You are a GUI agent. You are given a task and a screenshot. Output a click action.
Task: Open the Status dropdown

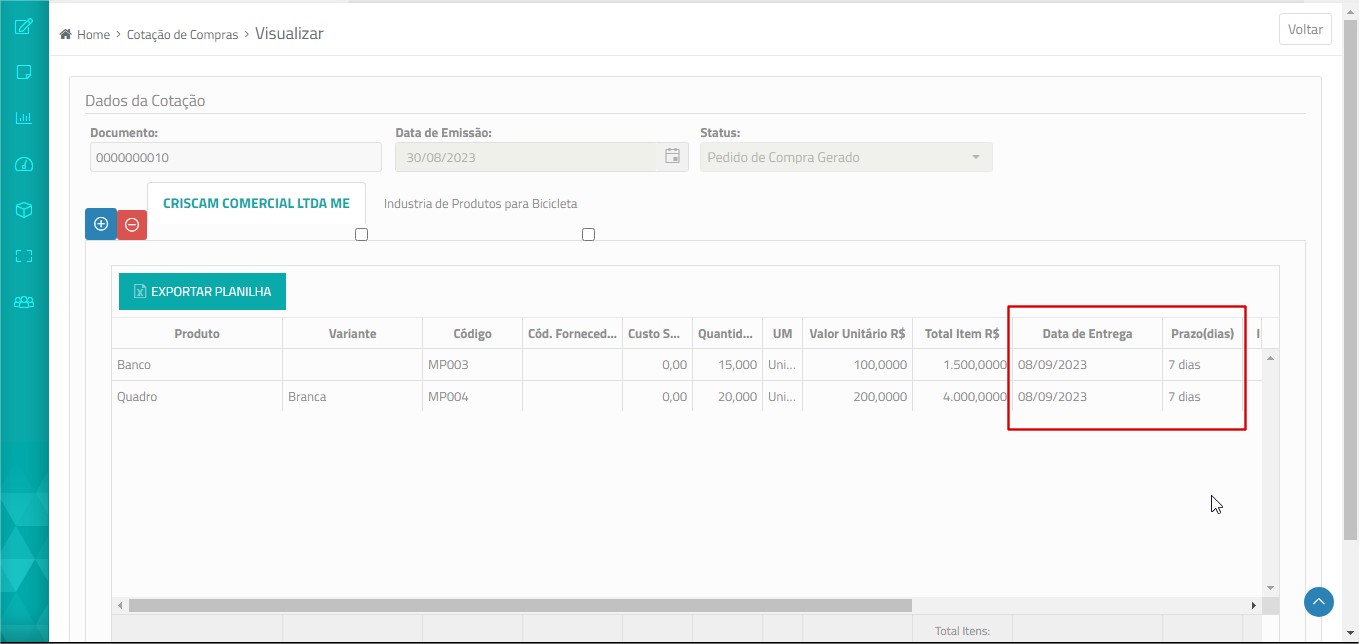(846, 157)
